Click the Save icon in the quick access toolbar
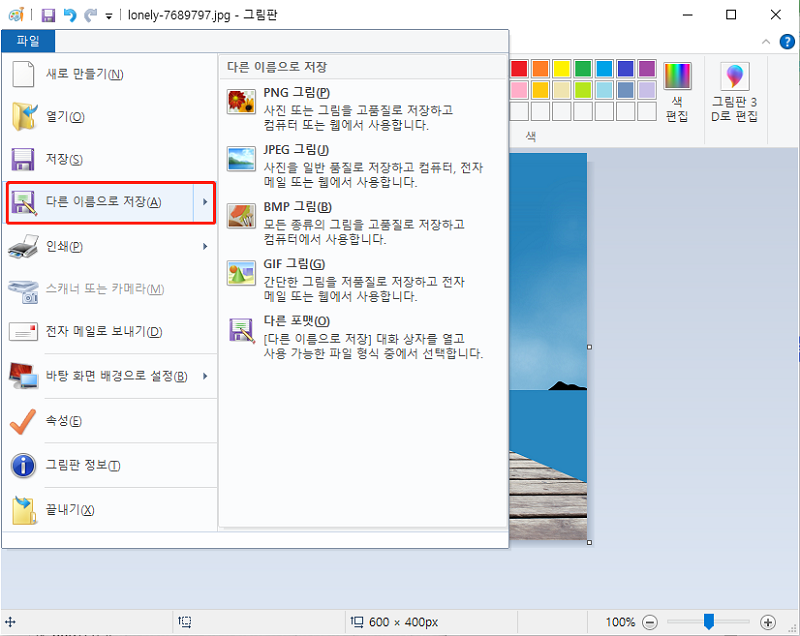 48,14
